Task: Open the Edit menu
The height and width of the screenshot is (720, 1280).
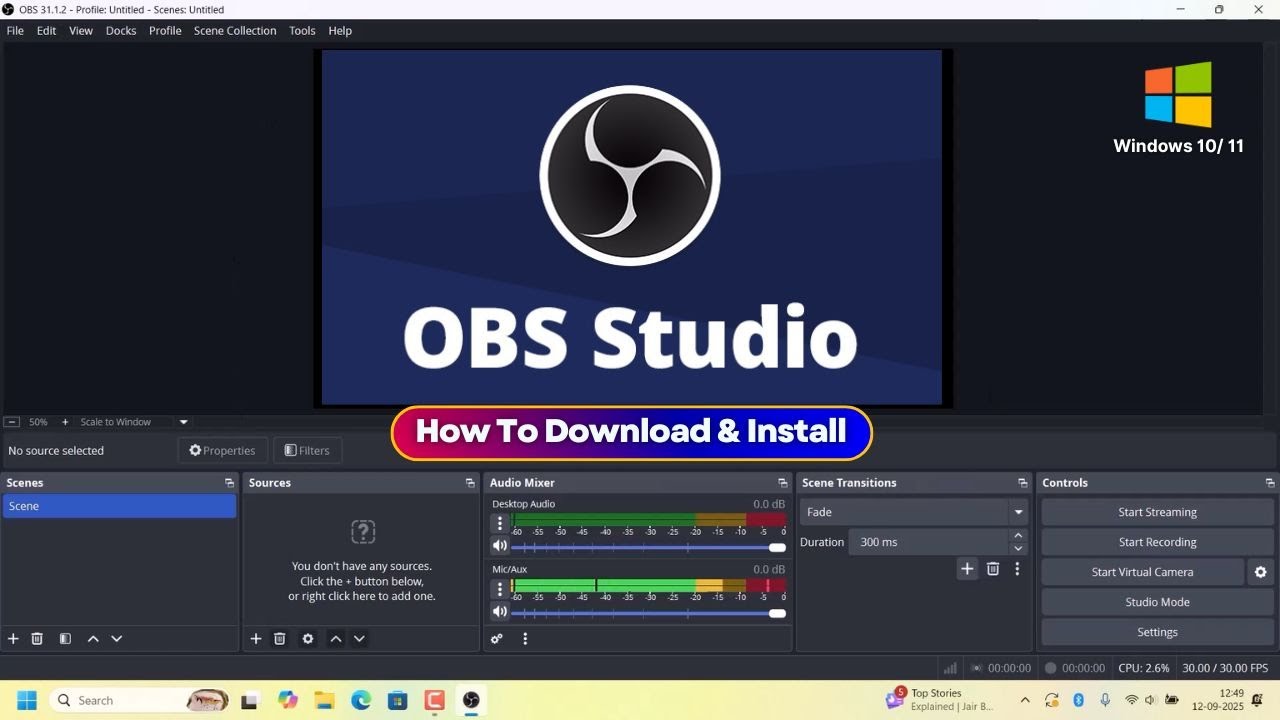Action: coord(47,31)
